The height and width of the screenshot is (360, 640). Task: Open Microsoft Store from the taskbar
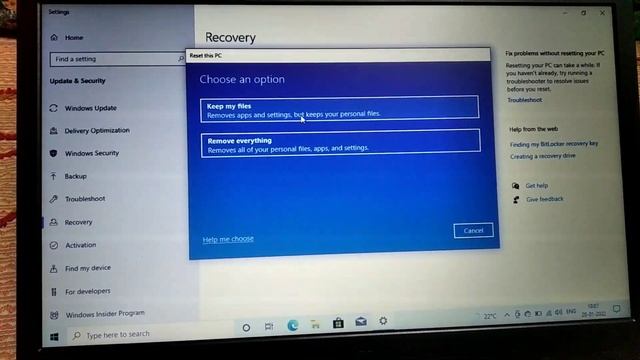[x=338, y=323]
